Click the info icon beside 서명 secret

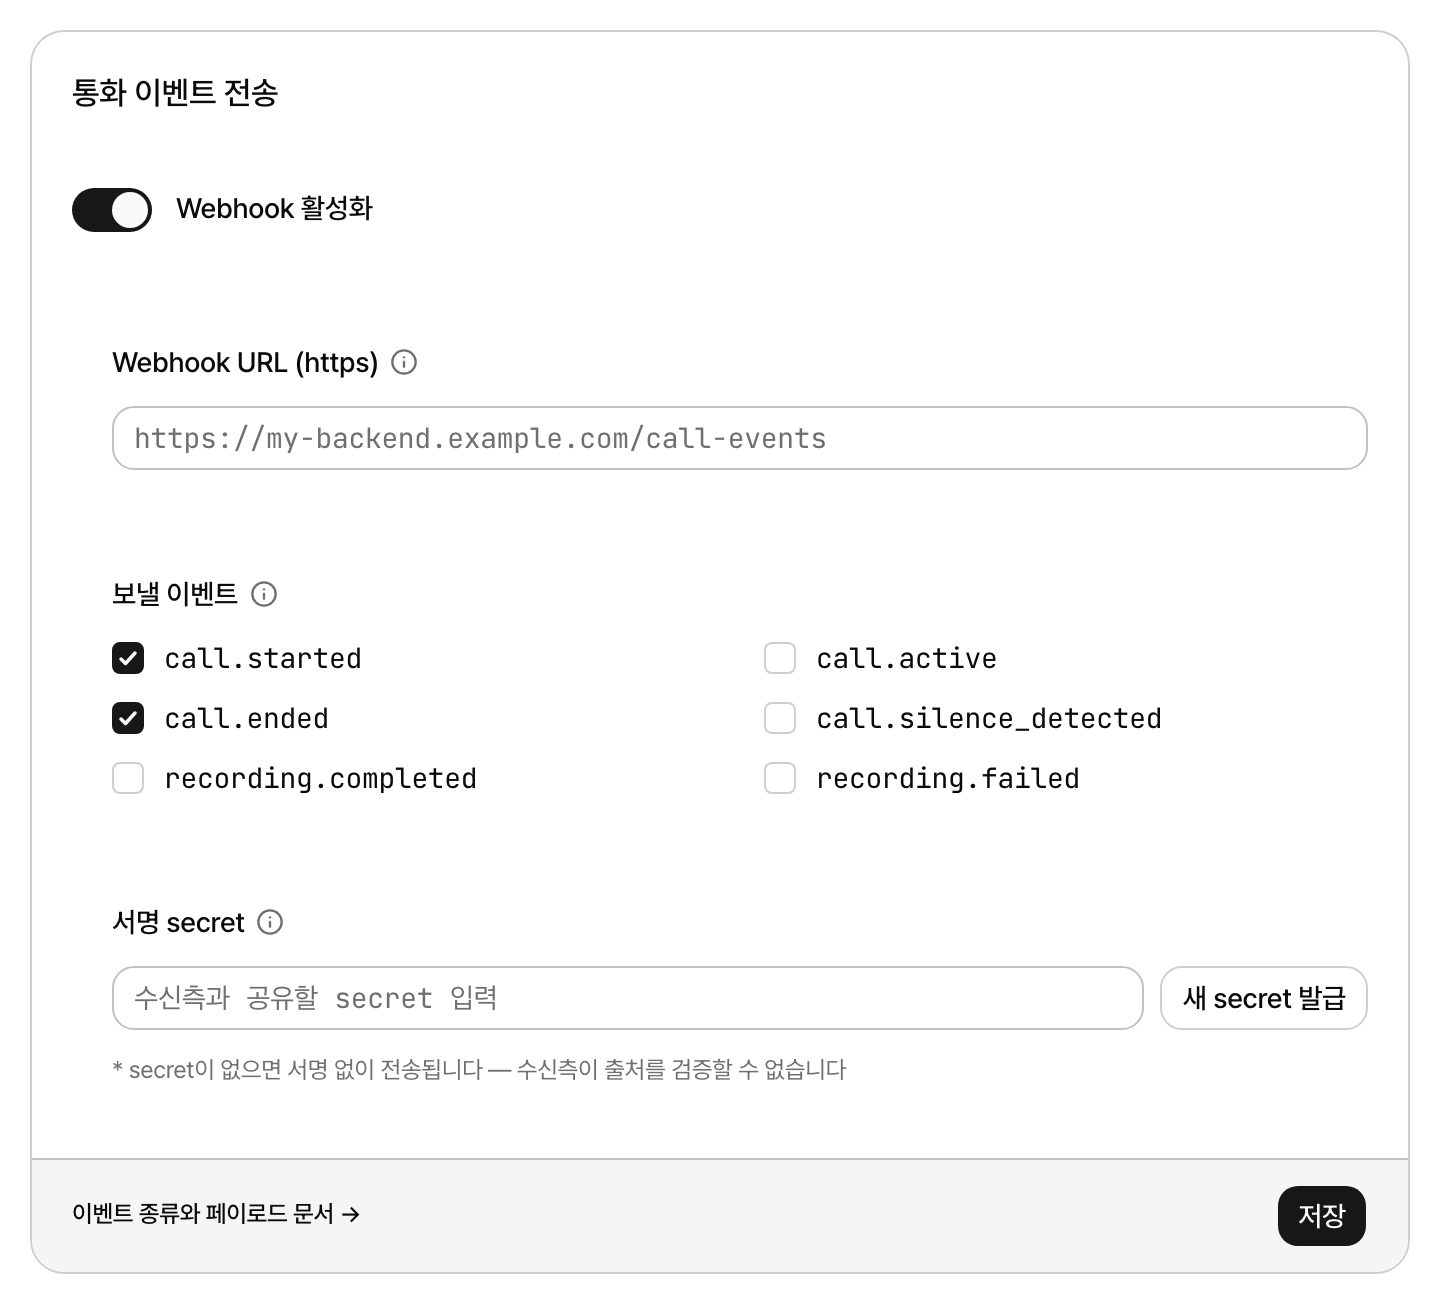pos(270,922)
